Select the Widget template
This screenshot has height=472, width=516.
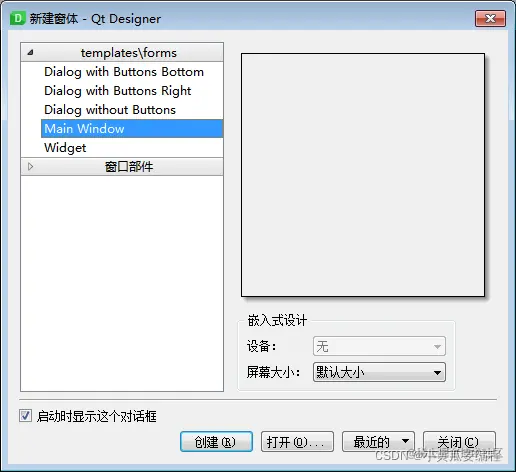click(x=65, y=148)
